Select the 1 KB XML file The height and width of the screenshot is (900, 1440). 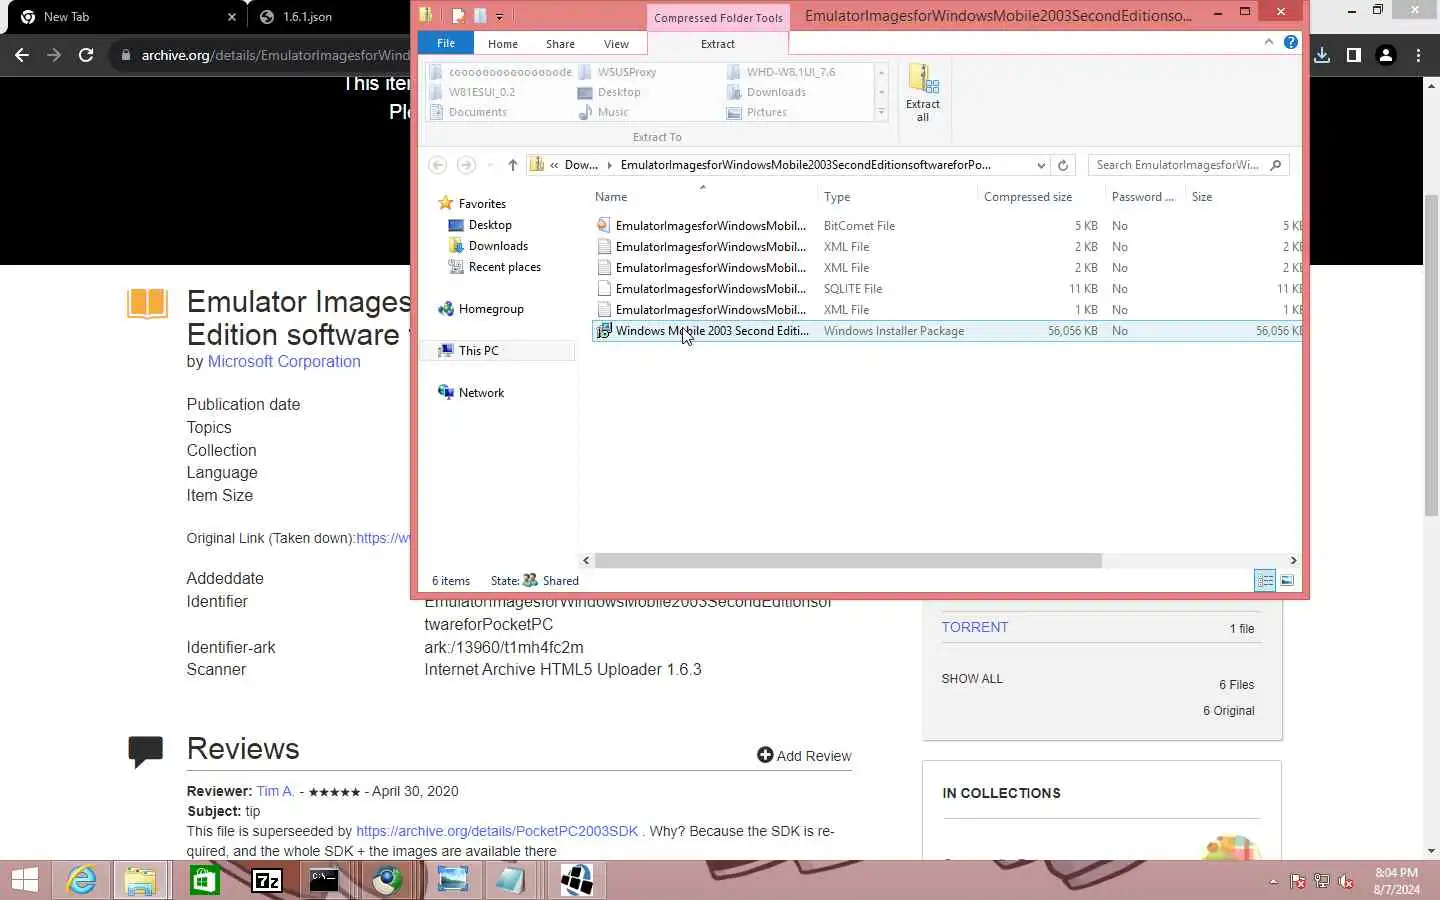[946, 310]
